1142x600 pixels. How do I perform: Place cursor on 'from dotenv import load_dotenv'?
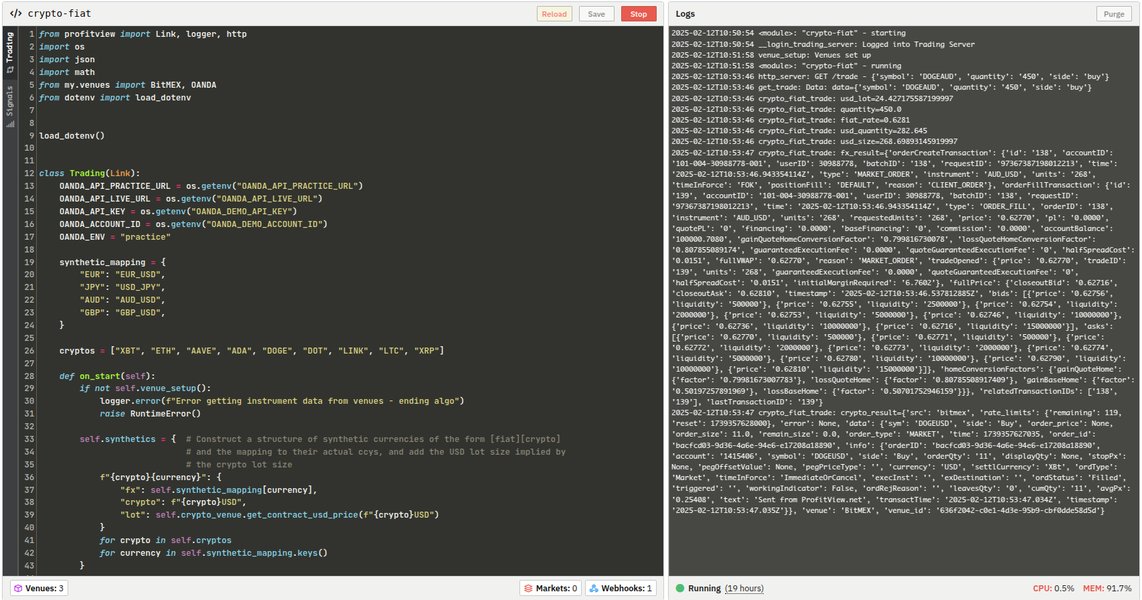coord(115,98)
